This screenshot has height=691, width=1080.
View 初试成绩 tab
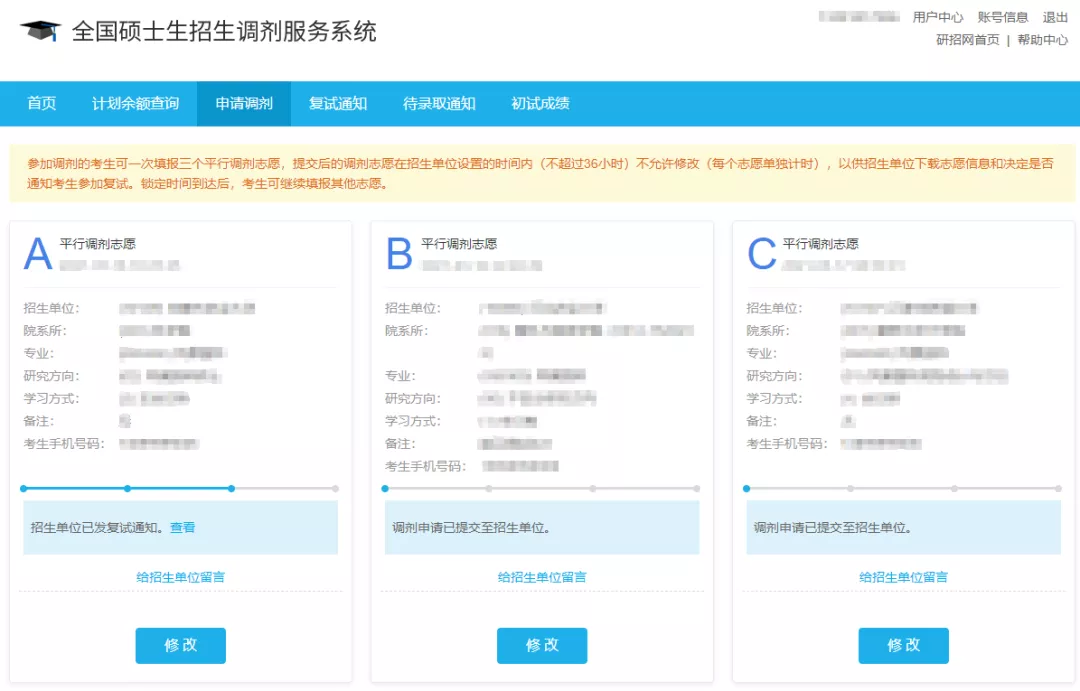[540, 104]
